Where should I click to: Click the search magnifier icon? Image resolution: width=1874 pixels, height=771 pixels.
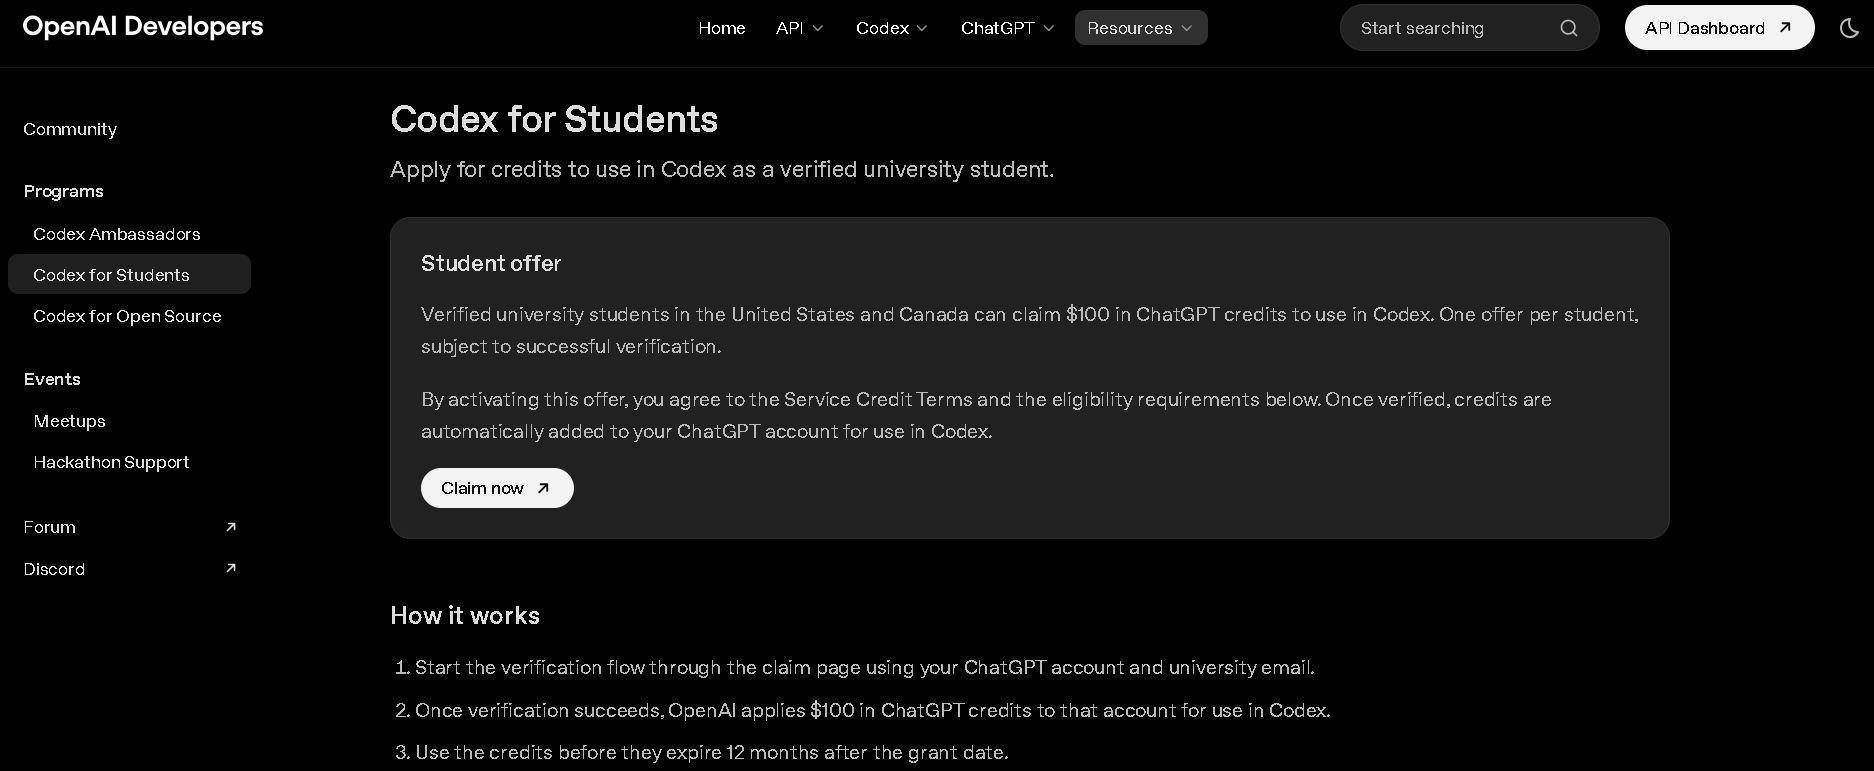pyautogui.click(x=1569, y=28)
